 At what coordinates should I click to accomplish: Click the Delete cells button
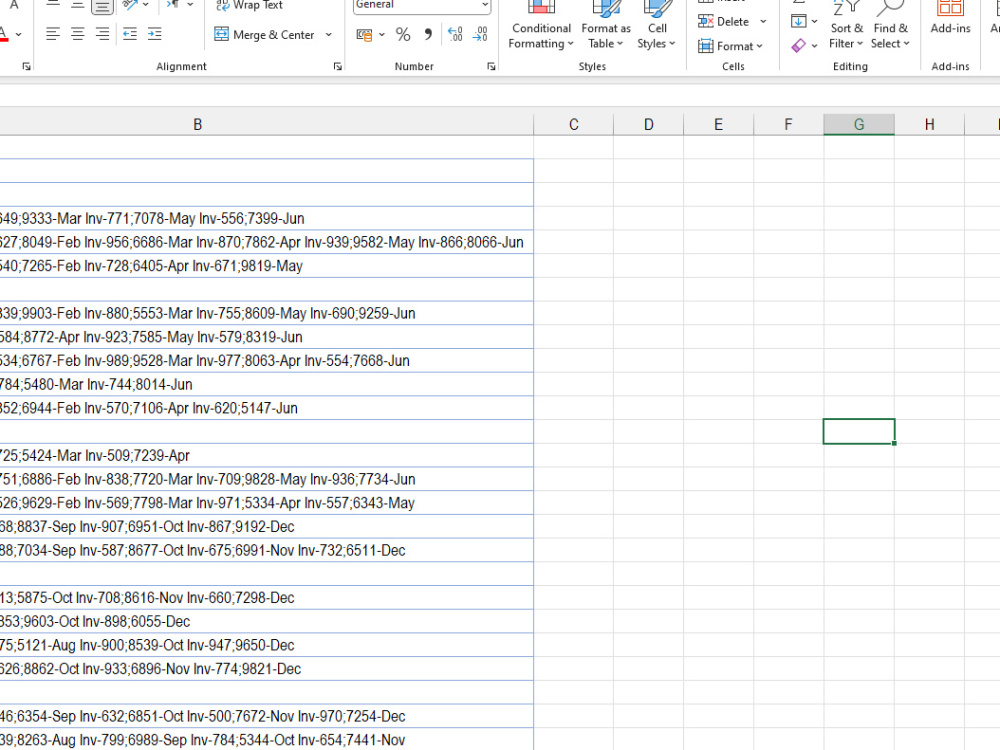[724, 22]
